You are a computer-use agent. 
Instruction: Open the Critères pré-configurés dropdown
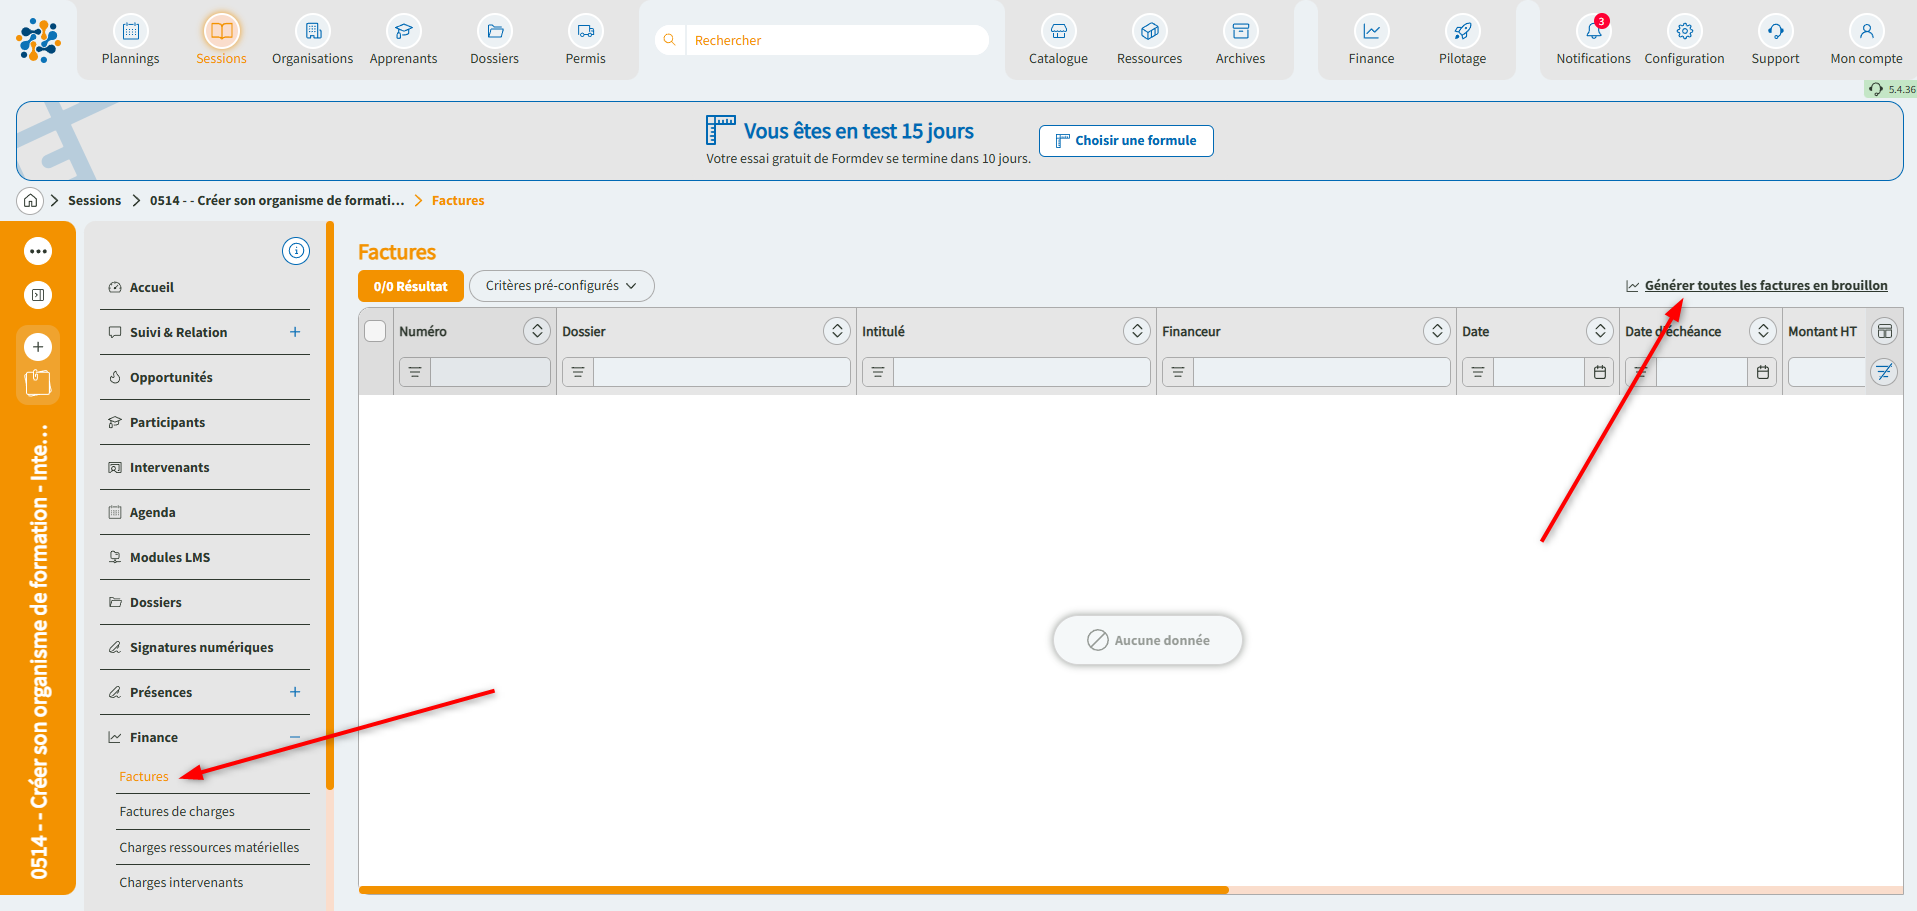click(x=561, y=286)
